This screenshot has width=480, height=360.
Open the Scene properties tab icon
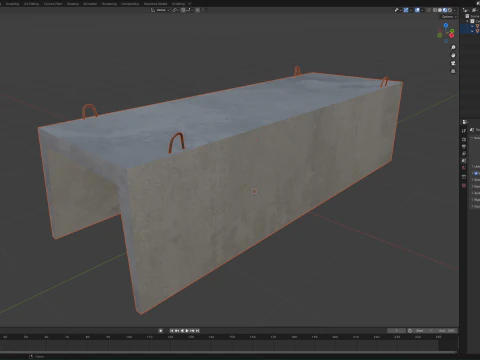coord(464,161)
